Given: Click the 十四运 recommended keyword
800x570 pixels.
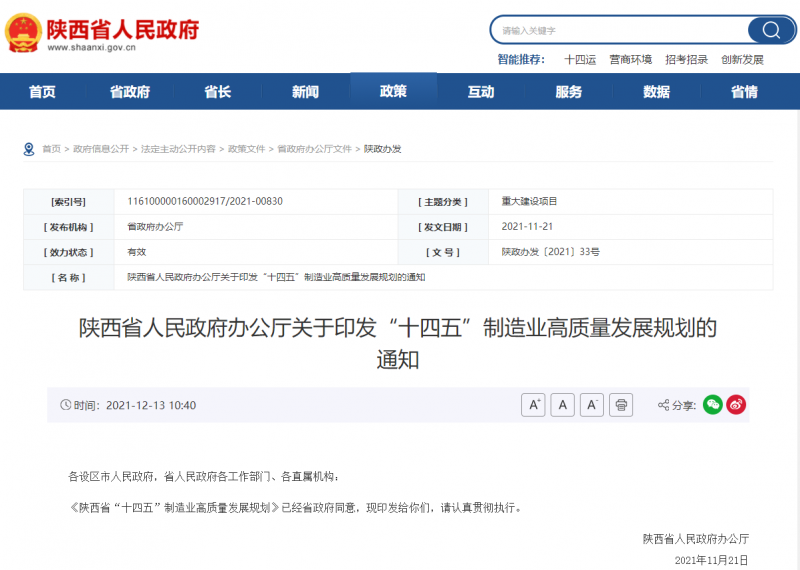Looking at the screenshot, I should tap(580, 60).
